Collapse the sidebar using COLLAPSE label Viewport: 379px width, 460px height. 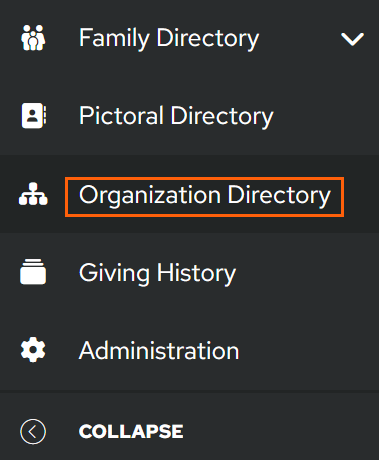coord(131,432)
